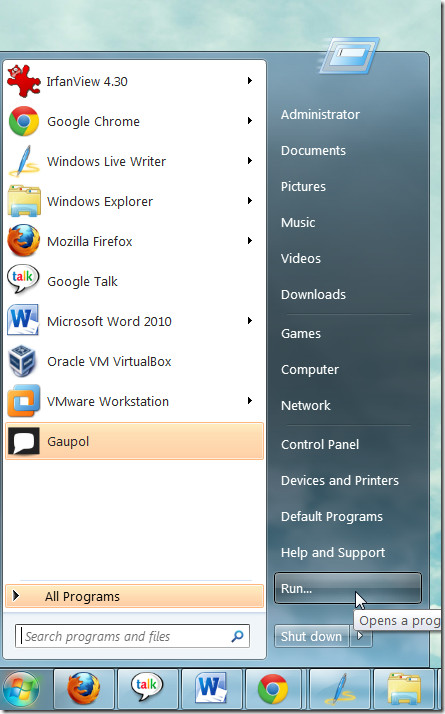Viewport: 445px width, 714px height.
Task: Click Firefox icon on the taskbar
Action: (84, 687)
